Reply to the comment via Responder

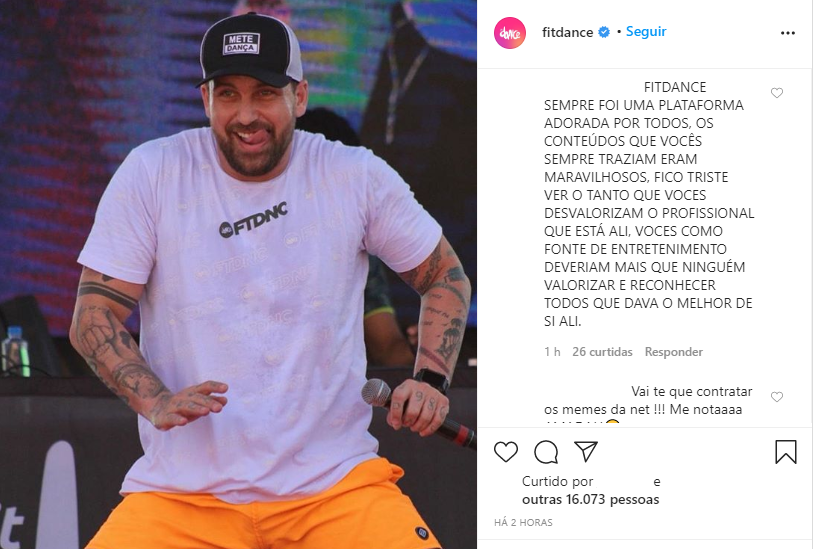point(674,352)
